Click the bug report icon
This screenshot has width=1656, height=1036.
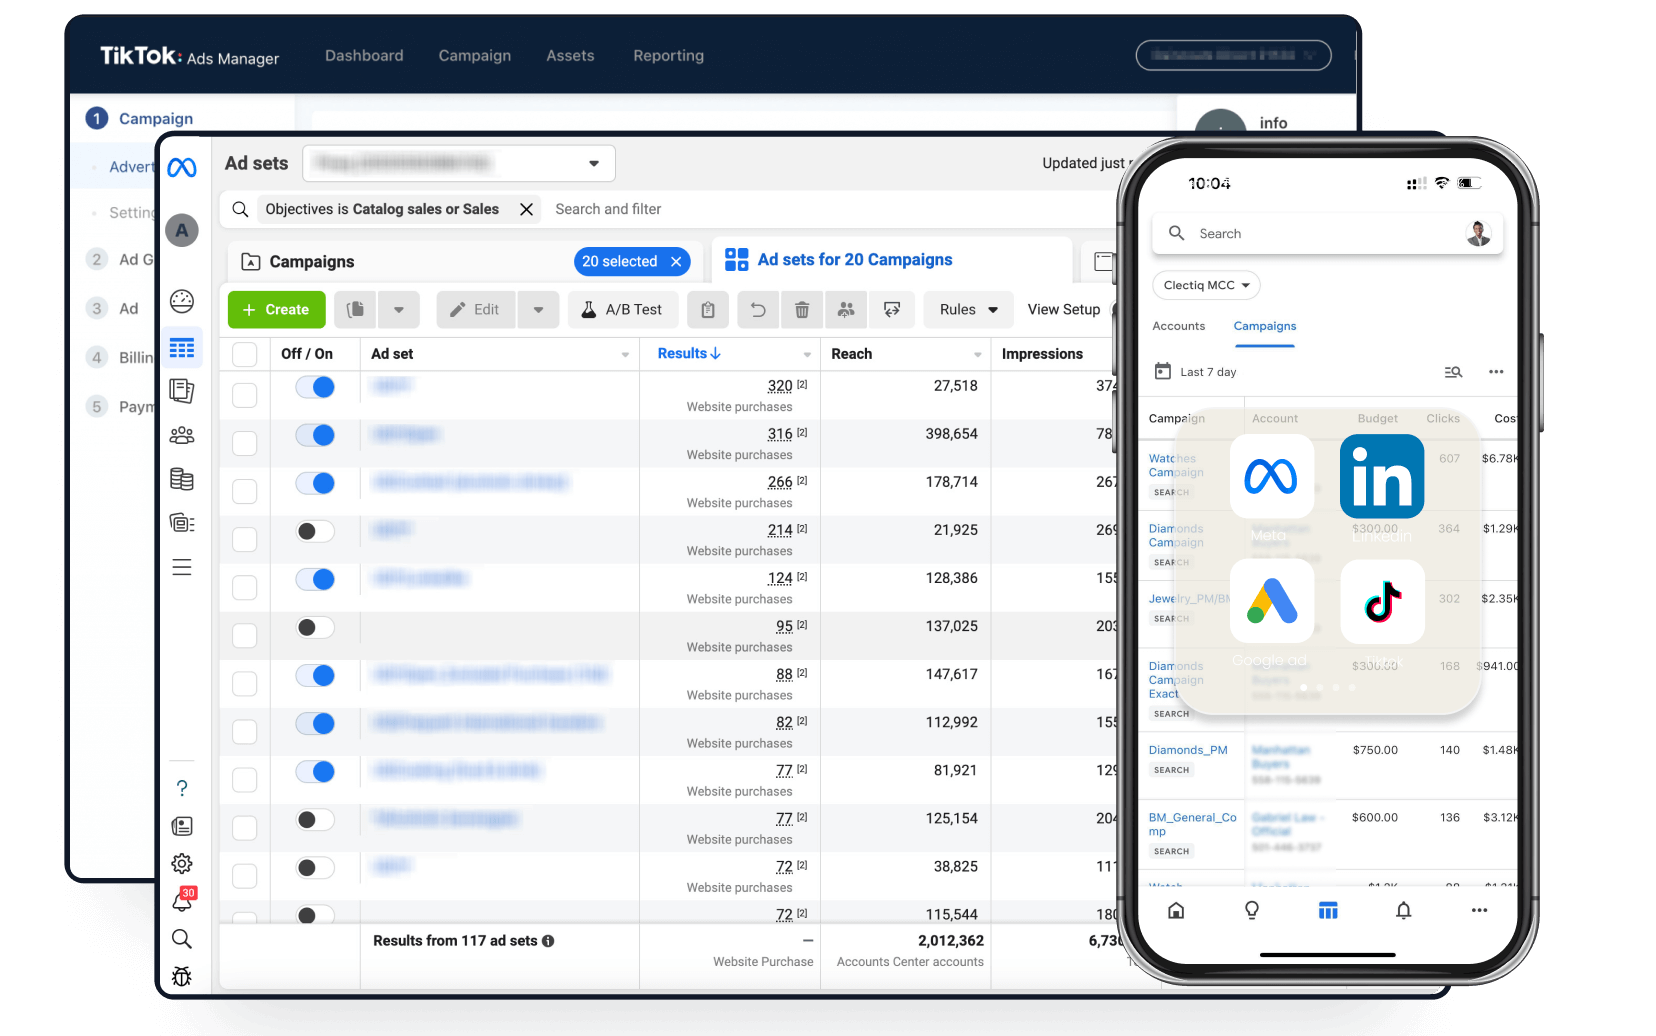click(x=182, y=976)
